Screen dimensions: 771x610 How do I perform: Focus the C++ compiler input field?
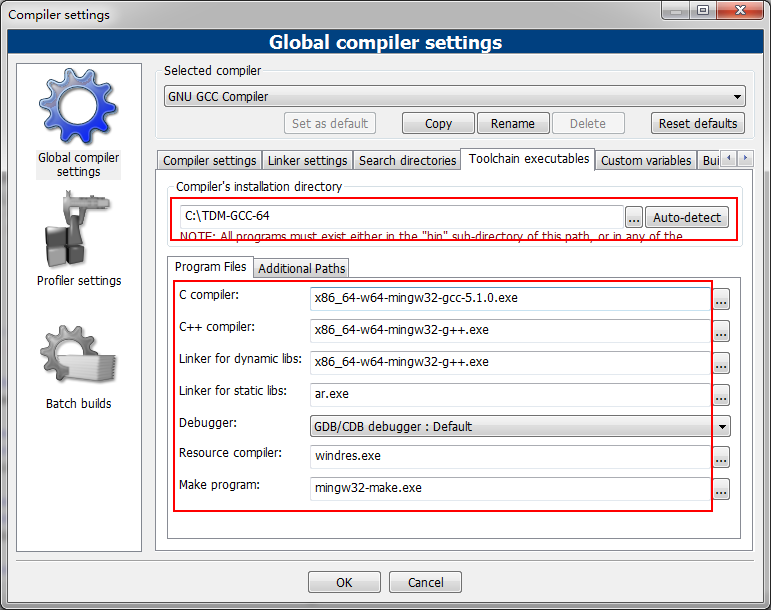[x=510, y=330]
